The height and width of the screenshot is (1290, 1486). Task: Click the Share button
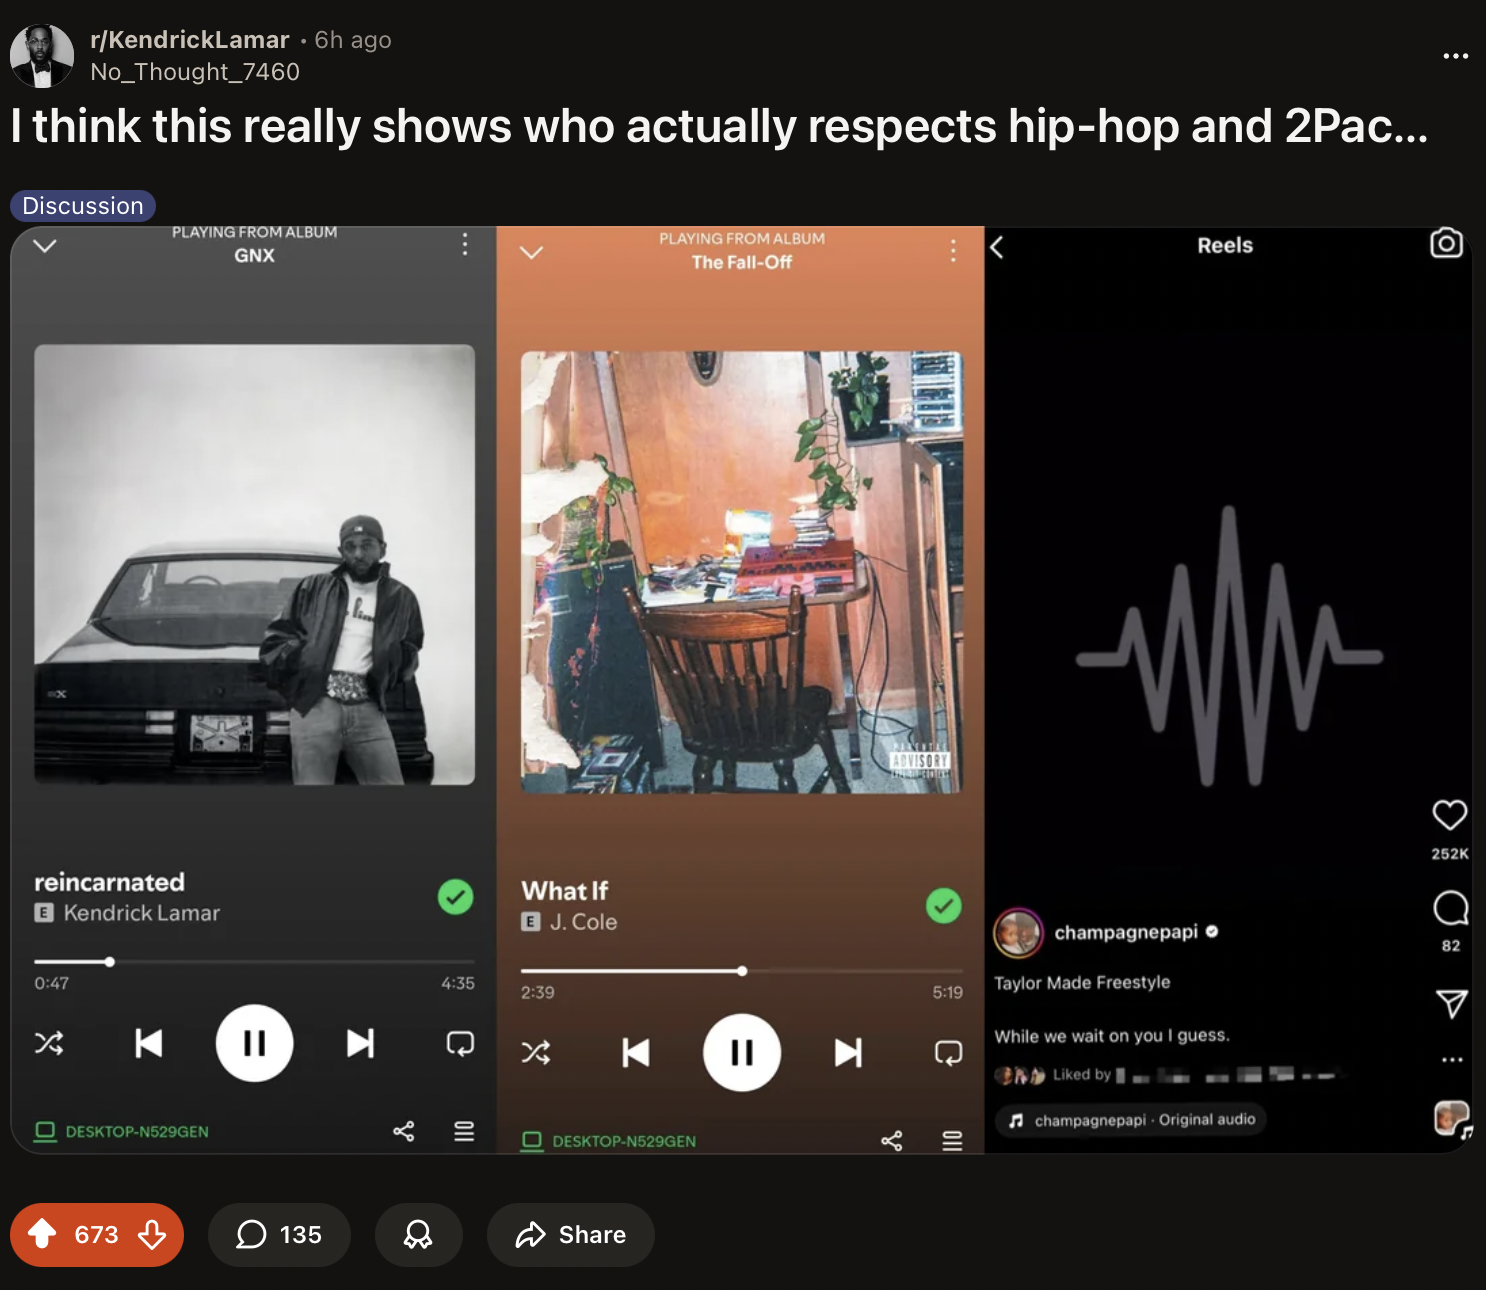coord(571,1235)
